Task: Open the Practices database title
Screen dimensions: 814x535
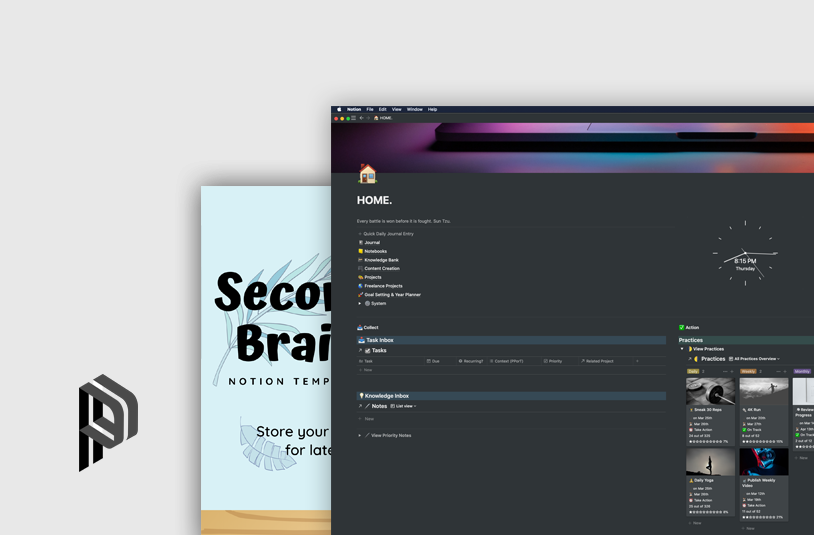Action: (713, 359)
